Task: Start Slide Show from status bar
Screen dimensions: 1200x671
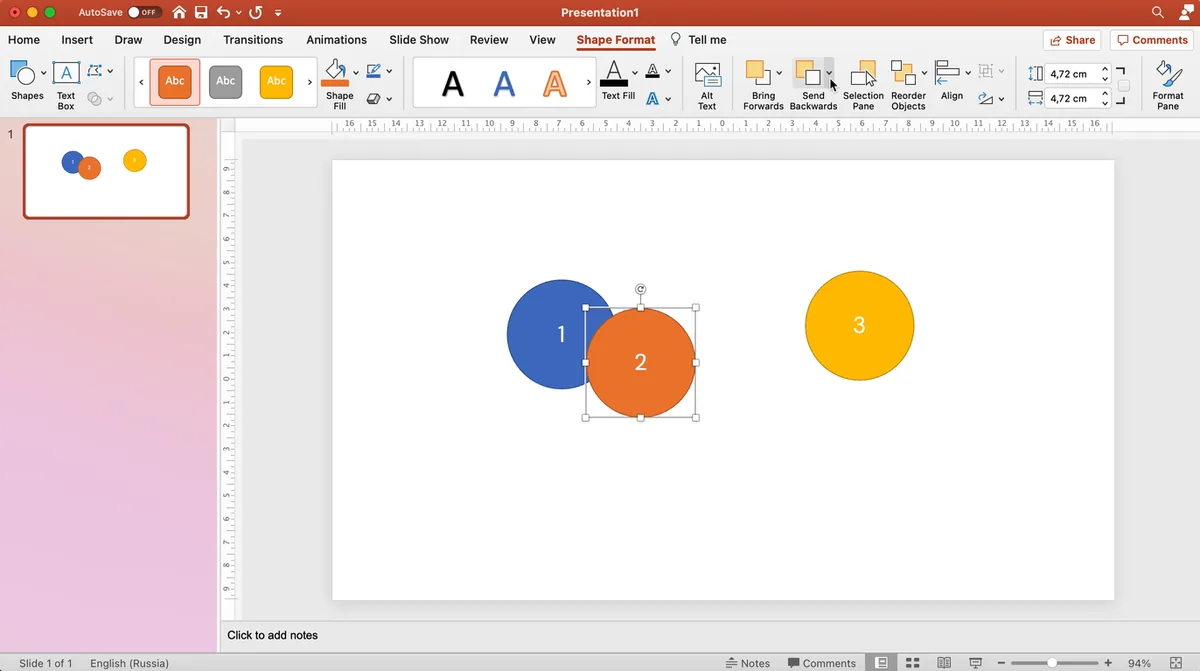Action: tap(975, 663)
